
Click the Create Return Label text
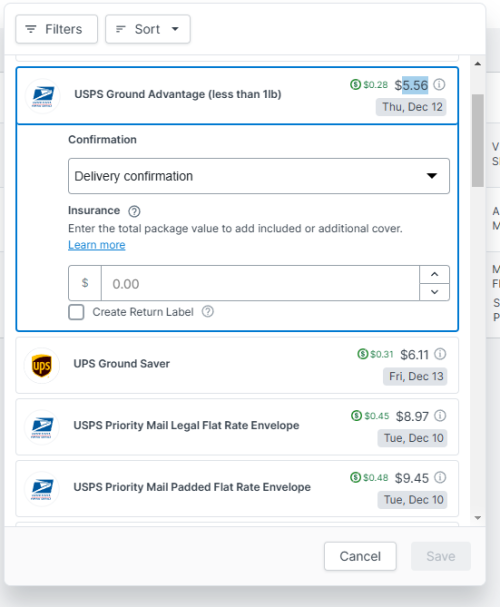(143, 312)
